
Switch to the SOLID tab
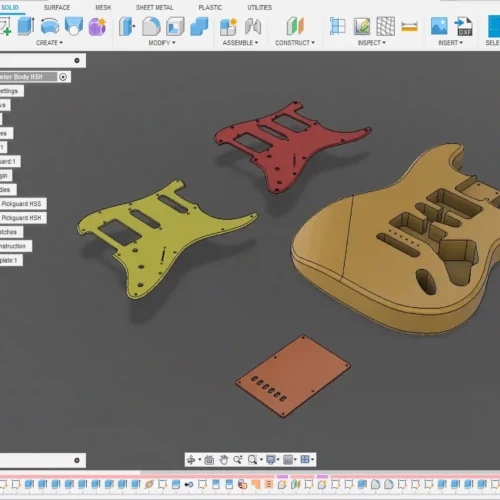(10, 7)
